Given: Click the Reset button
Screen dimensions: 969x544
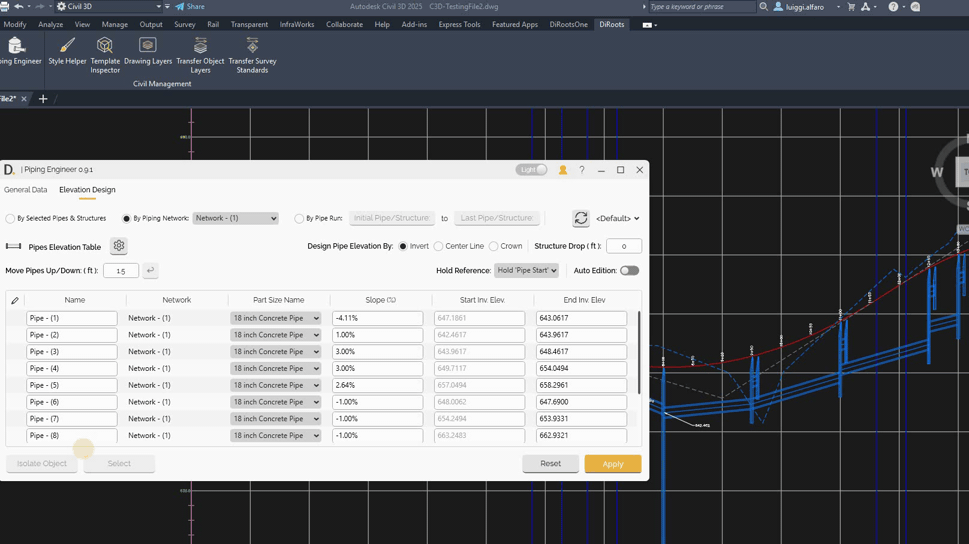Looking at the screenshot, I should click(x=550, y=464).
